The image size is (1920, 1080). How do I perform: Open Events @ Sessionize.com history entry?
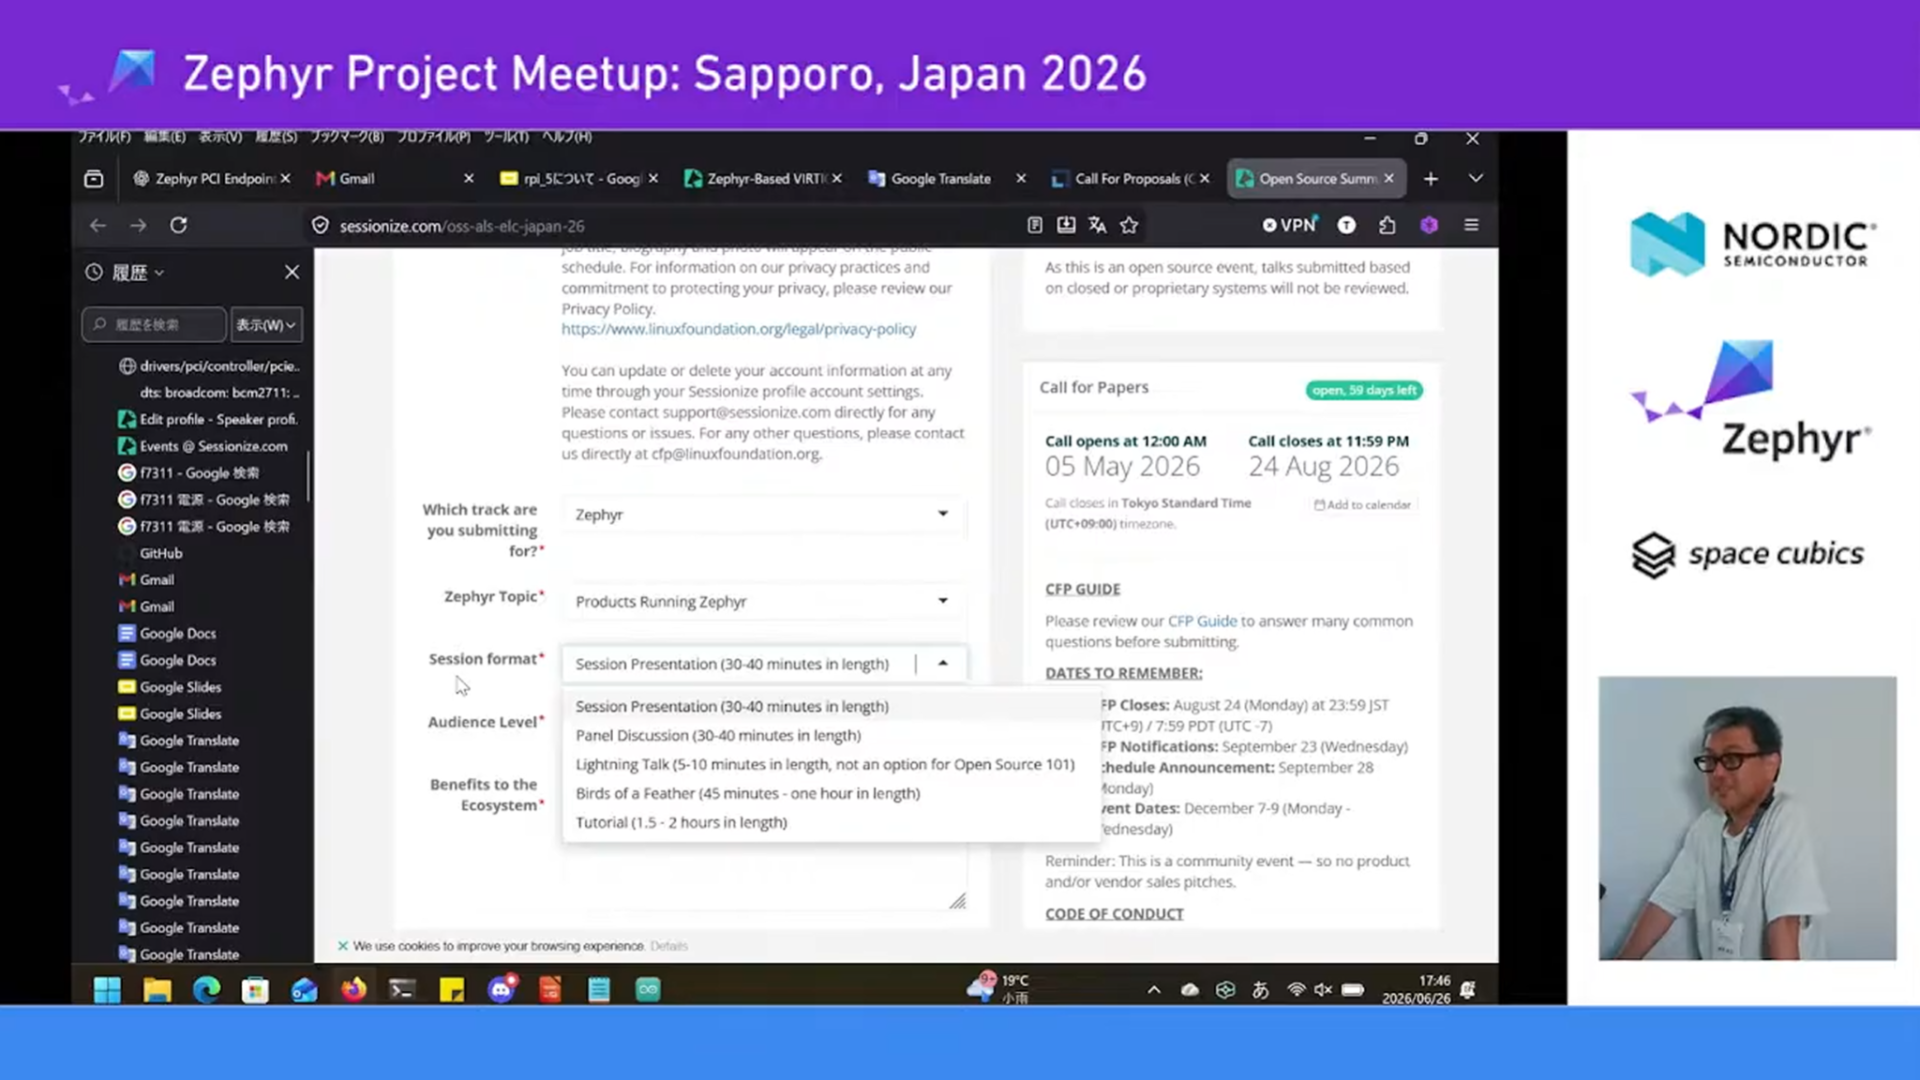203,447
